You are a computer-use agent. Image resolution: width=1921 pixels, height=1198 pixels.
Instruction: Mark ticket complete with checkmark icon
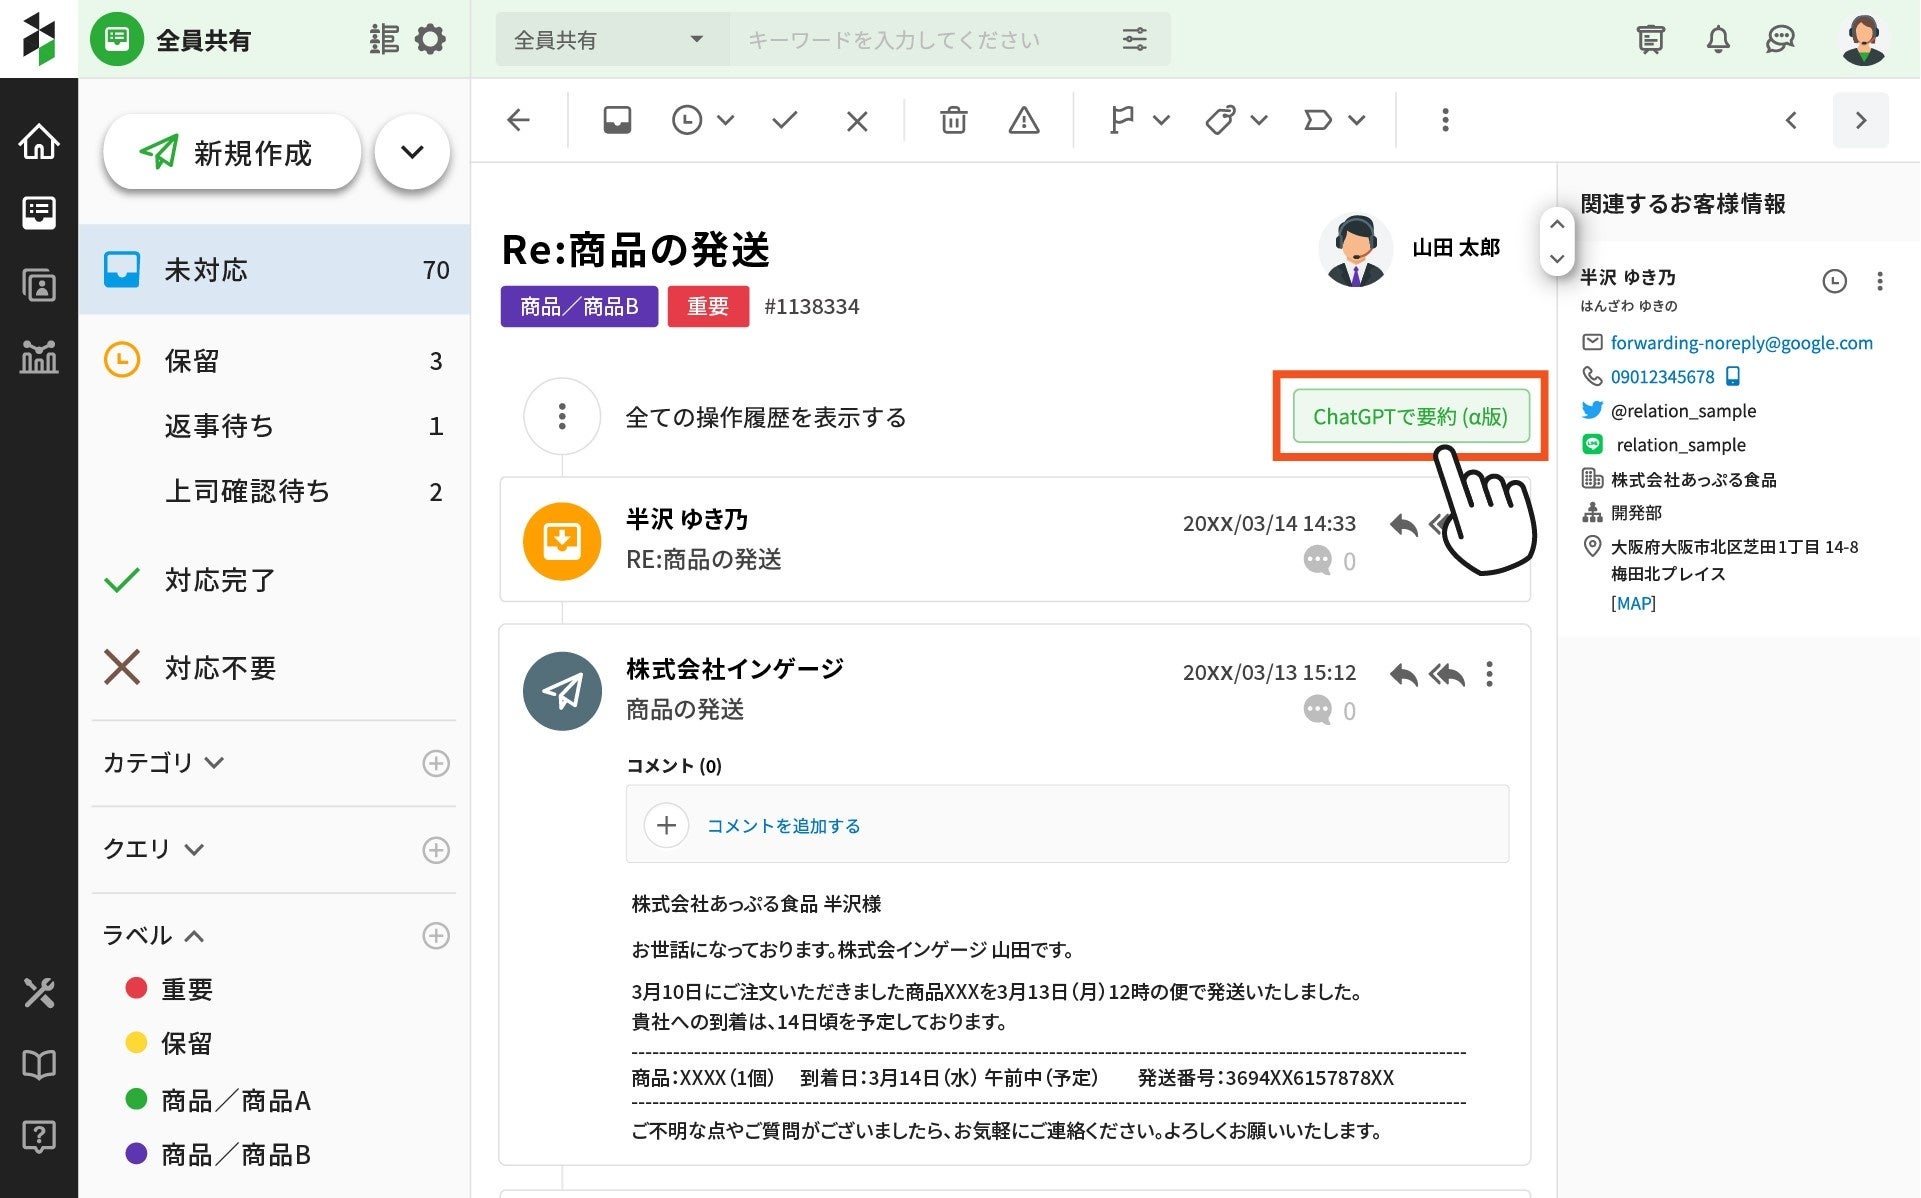tap(785, 121)
